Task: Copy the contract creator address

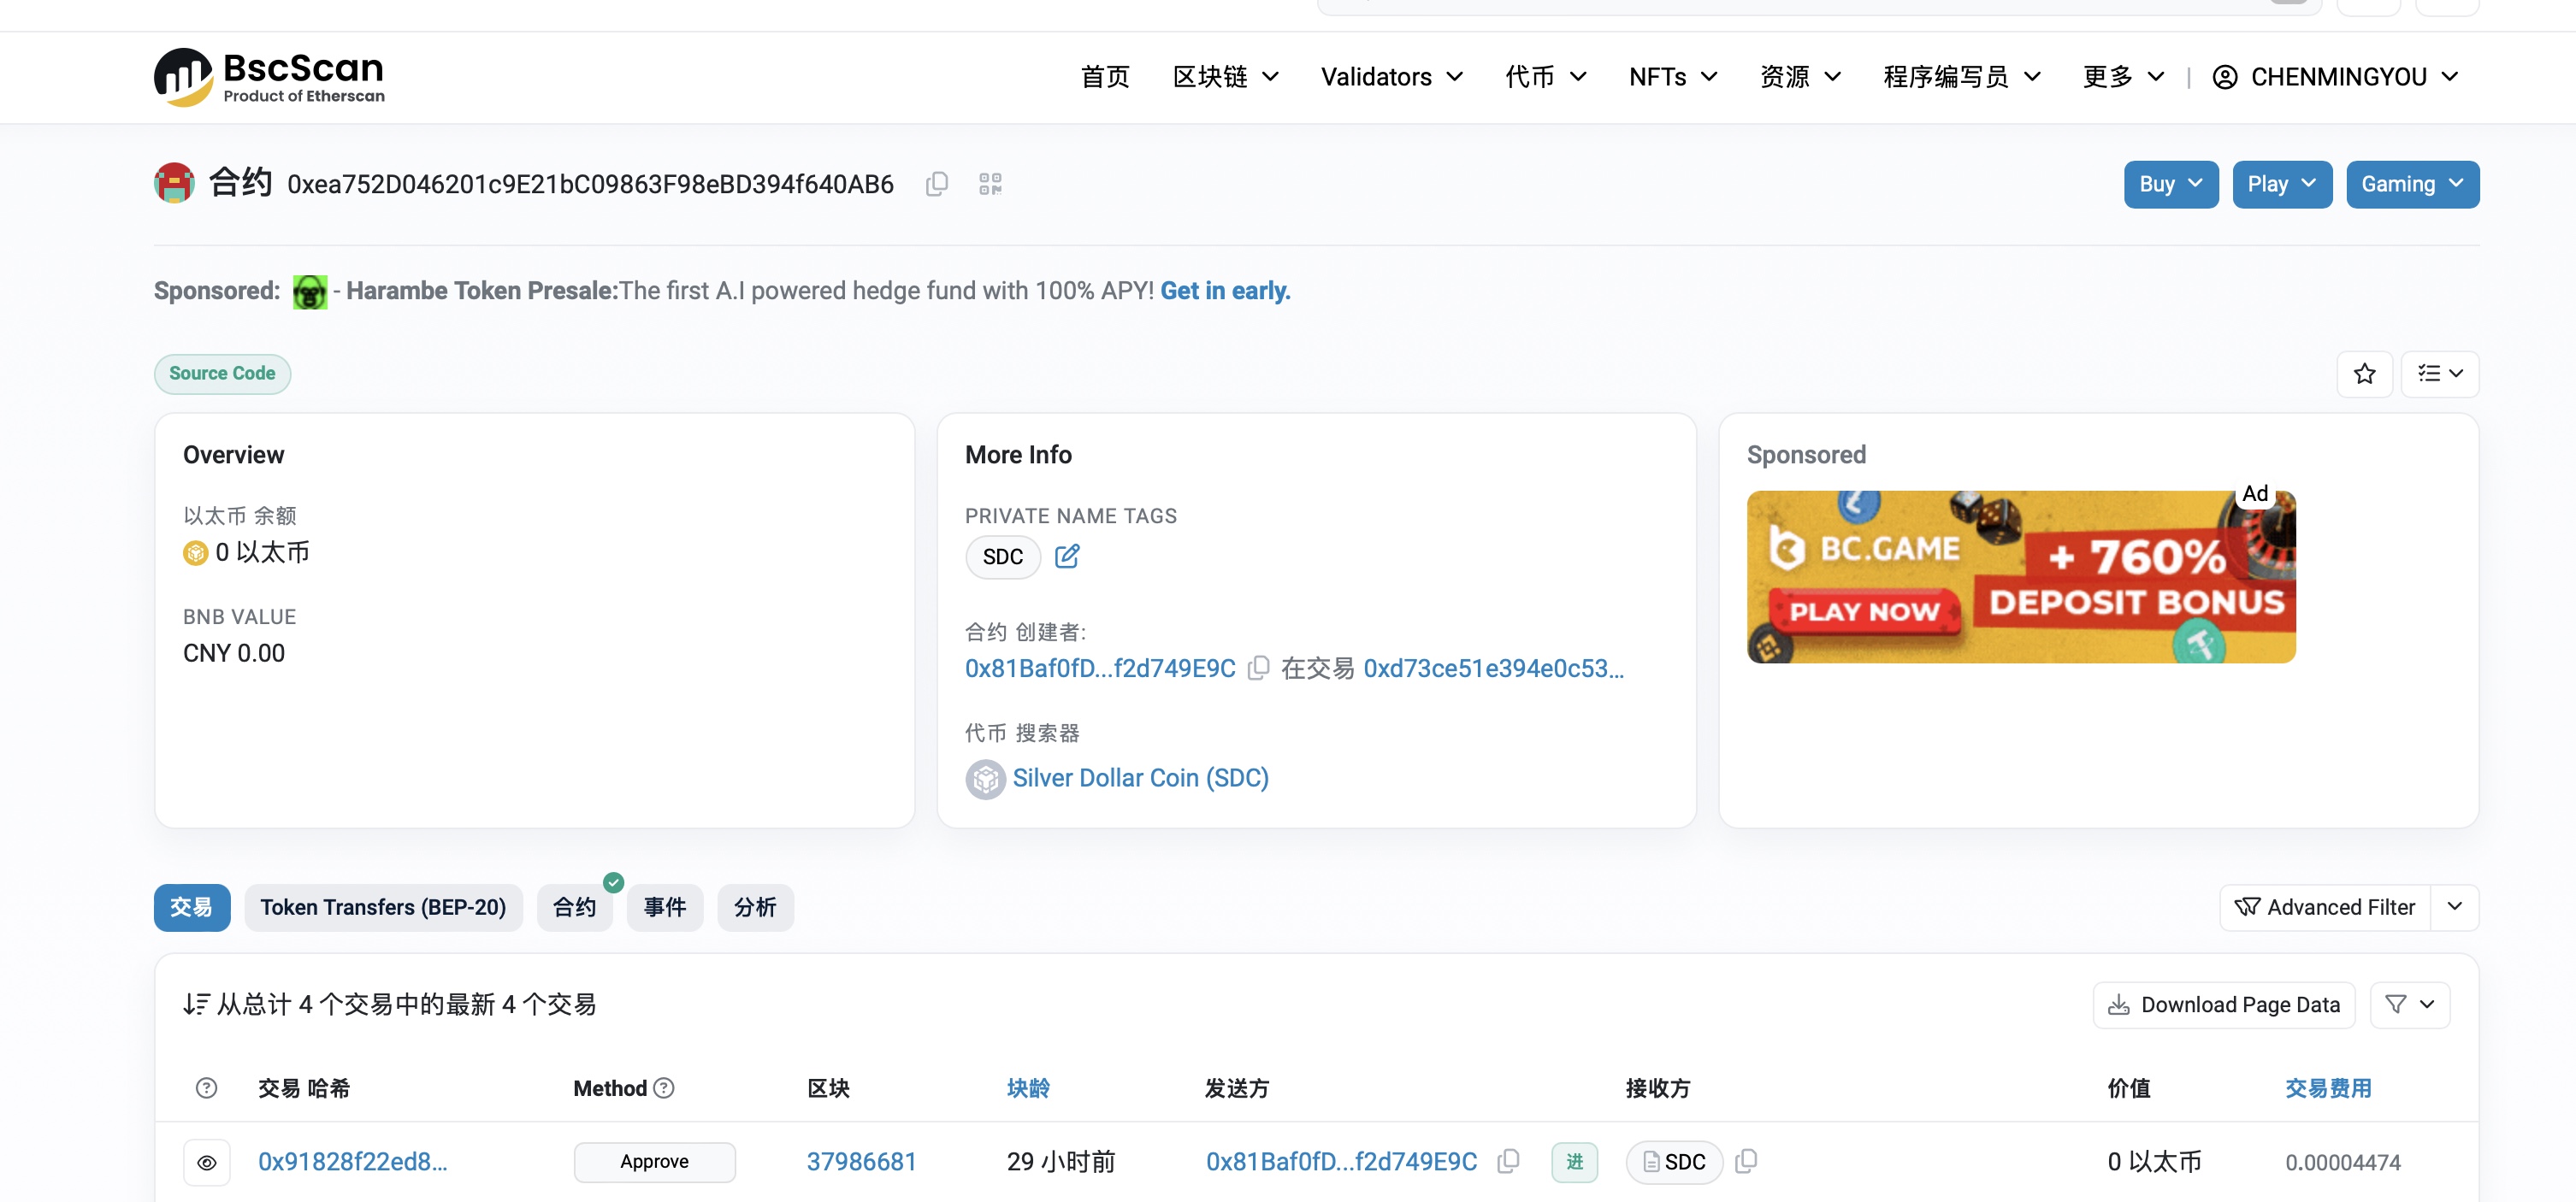Action: (1259, 668)
